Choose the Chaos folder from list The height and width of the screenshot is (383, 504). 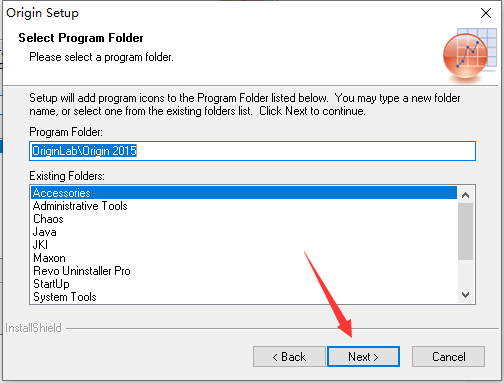244,219
